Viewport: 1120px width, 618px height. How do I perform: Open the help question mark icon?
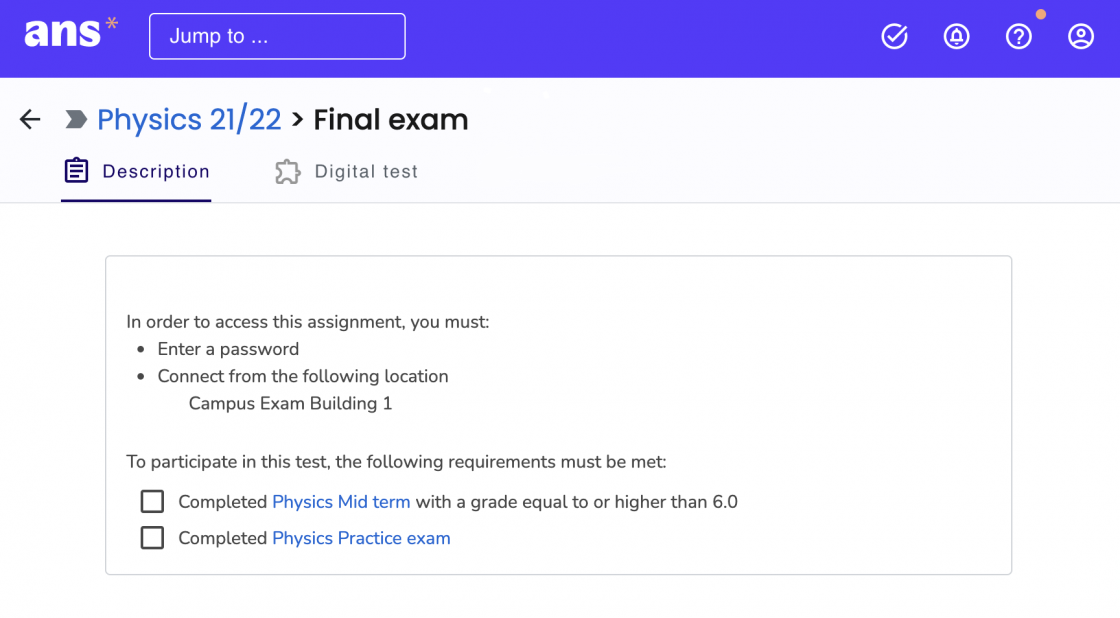pyautogui.click(x=1019, y=36)
